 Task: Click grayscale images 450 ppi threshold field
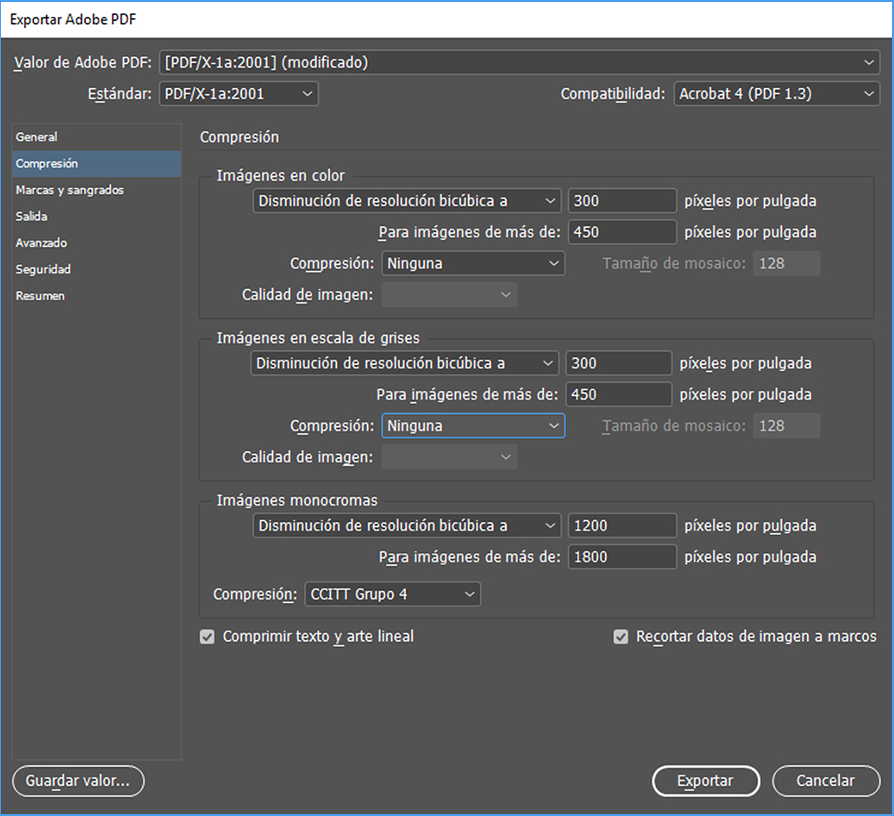pos(619,395)
